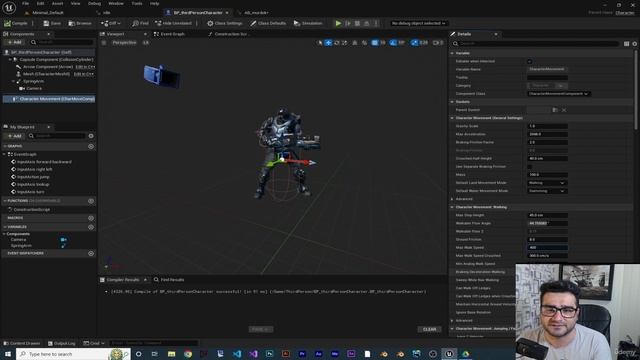
Task: Toggle viewport rotation snapping icon
Action: 393,42
